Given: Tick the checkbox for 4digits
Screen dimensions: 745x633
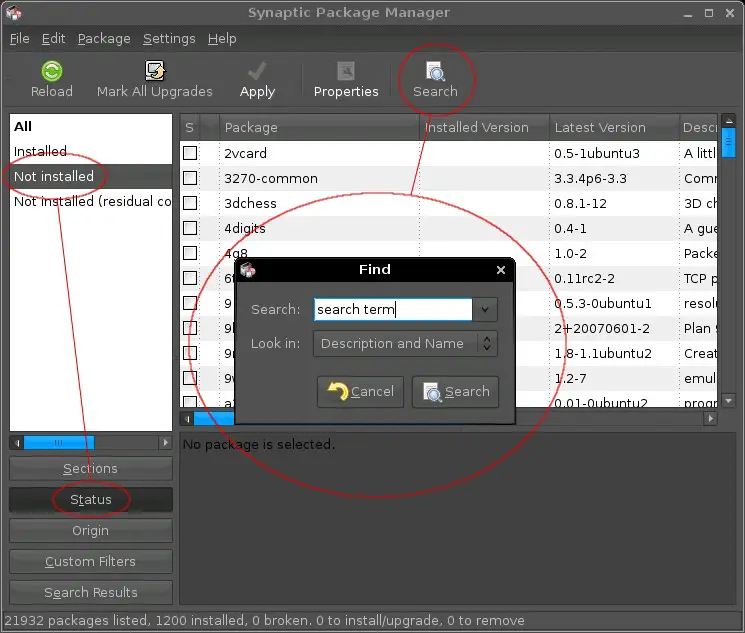Looking at the screenshot, I should tap(190, 228).
